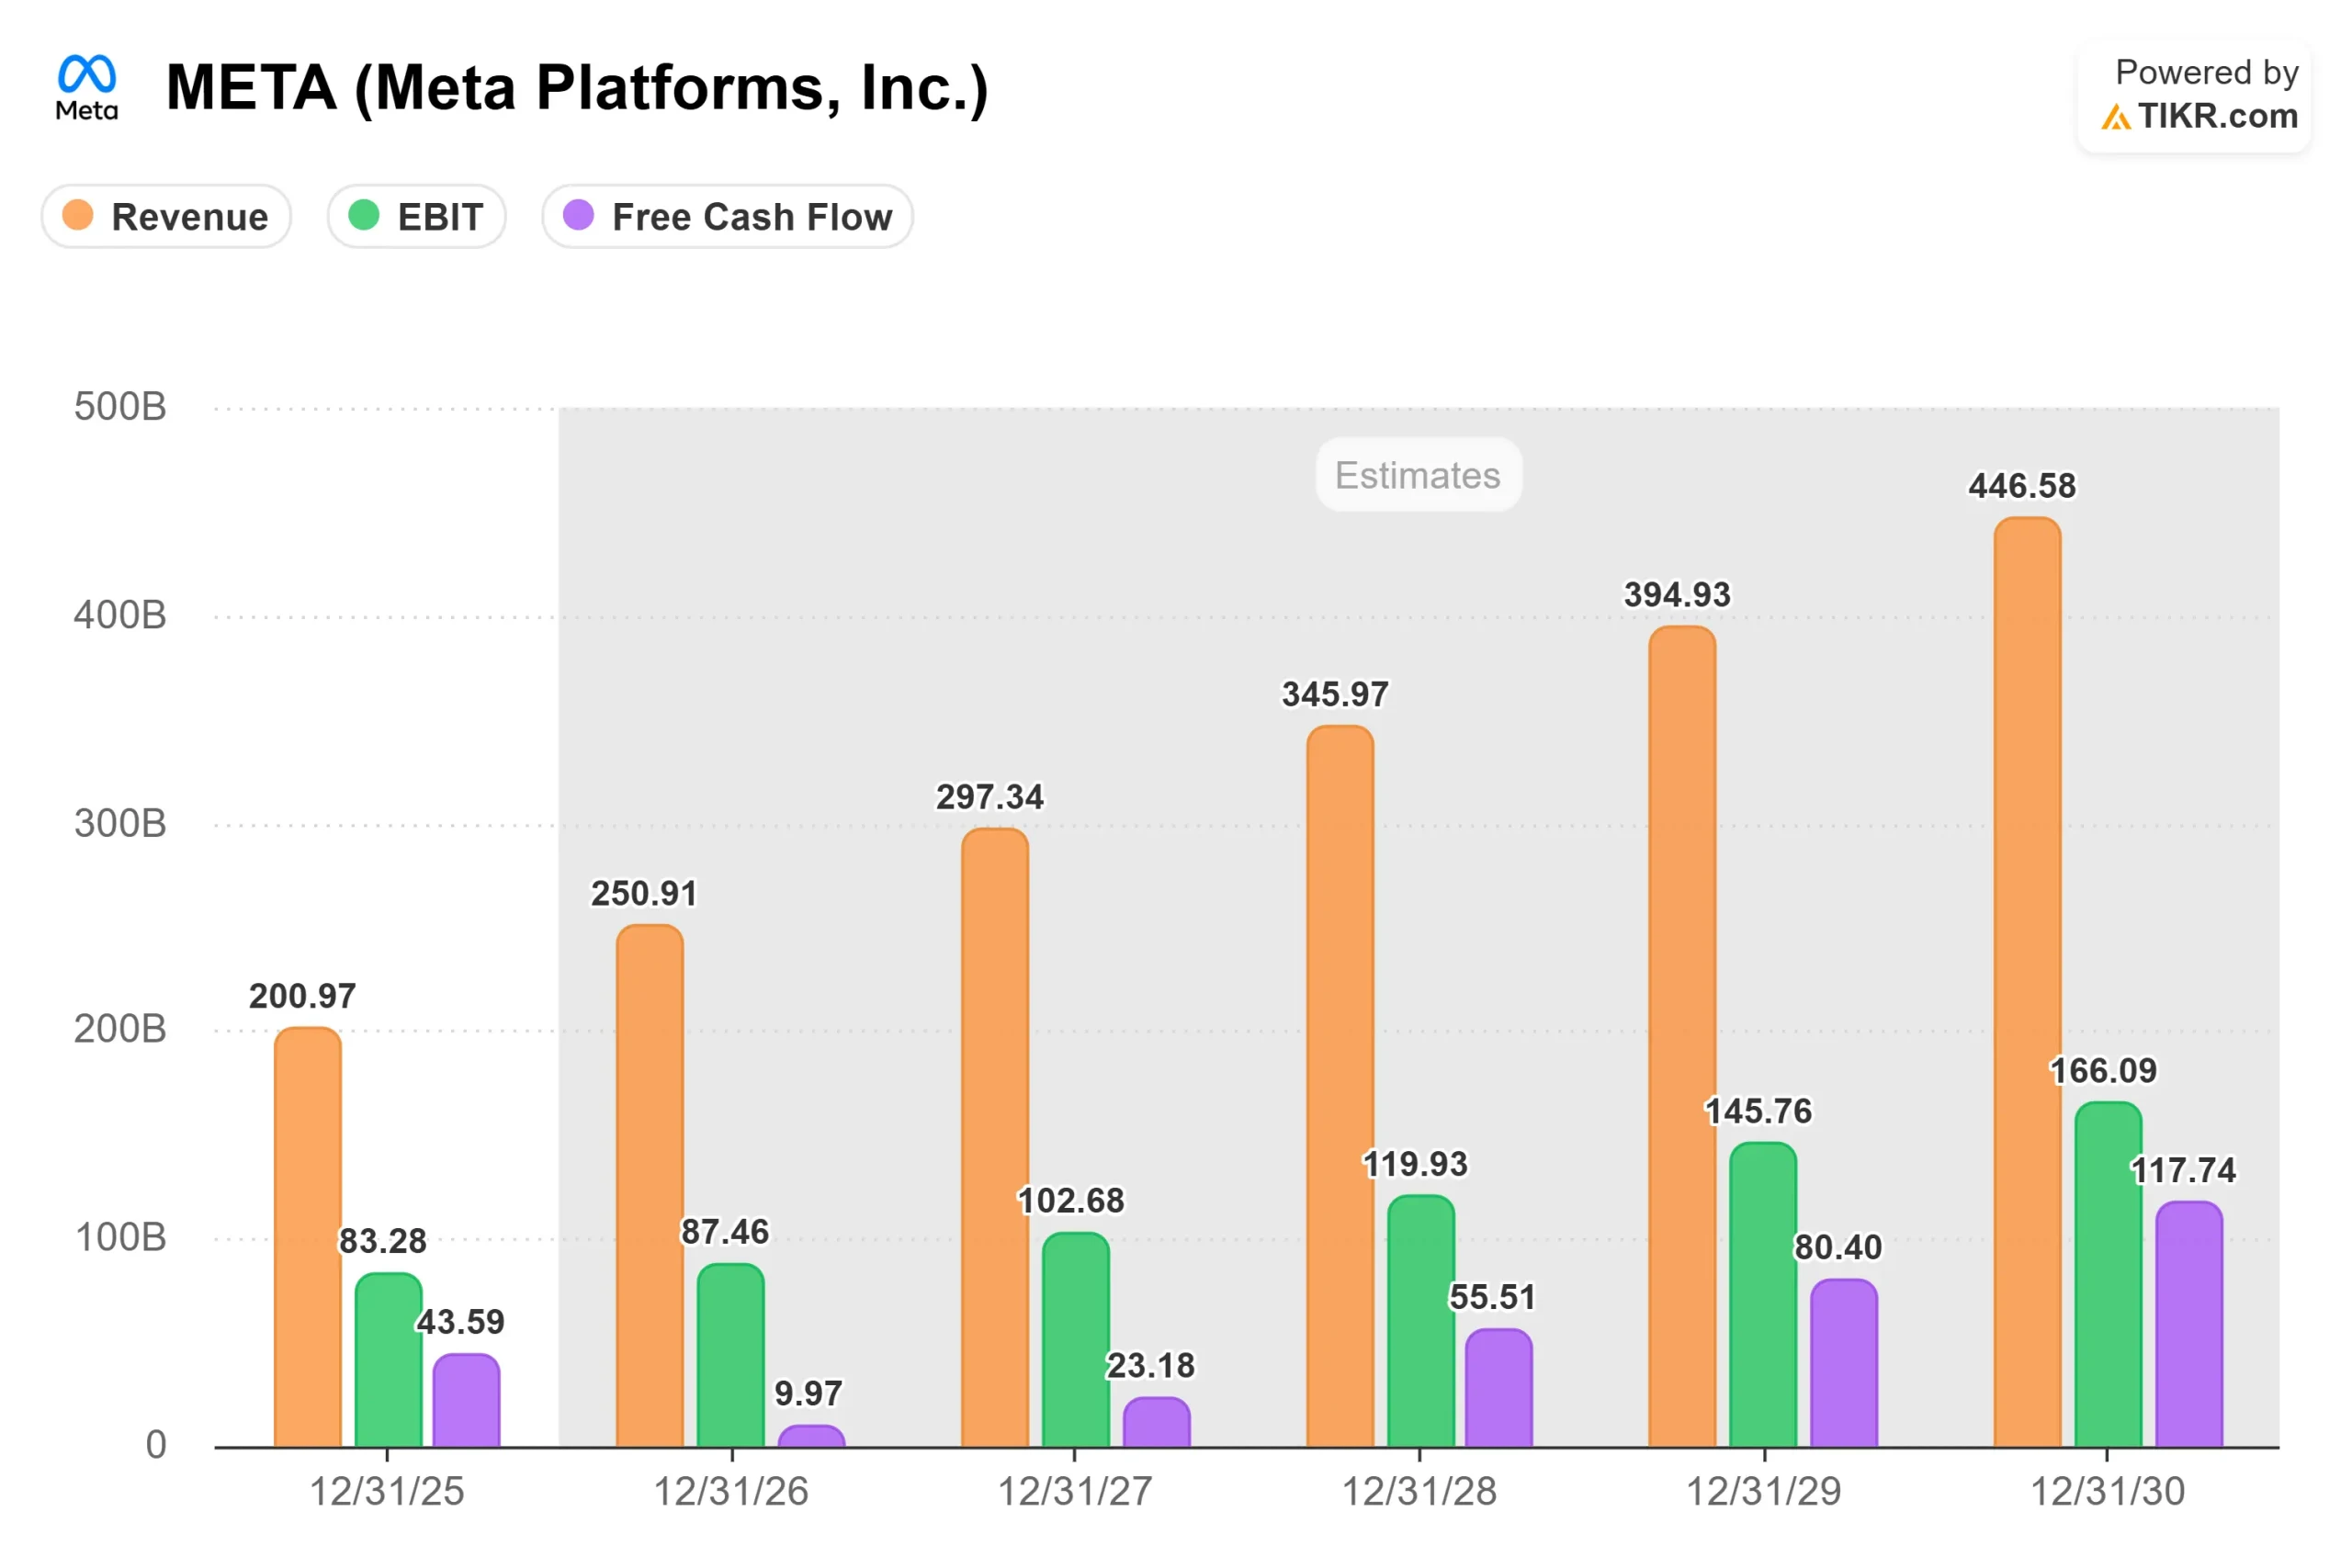Click the TIKR.com logo icon
Screen dimensions: 2352x1568
[x=2114, y=118]
